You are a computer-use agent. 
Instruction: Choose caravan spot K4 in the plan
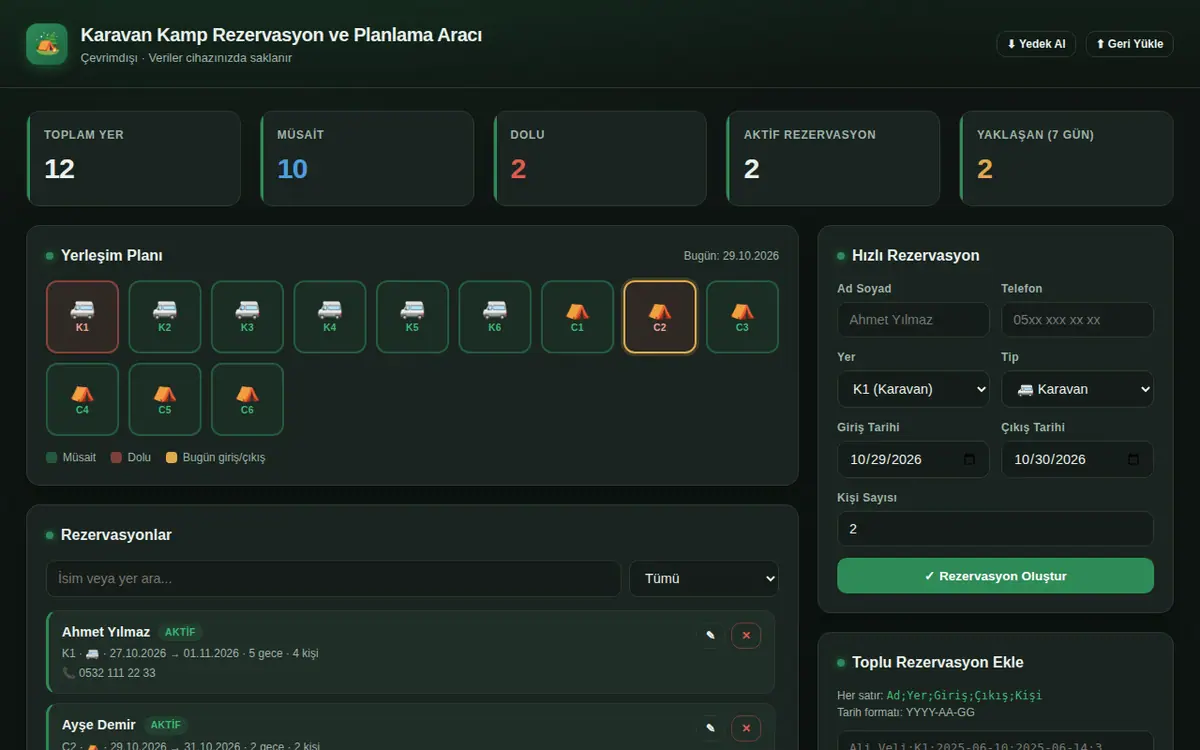click(330, 317)
